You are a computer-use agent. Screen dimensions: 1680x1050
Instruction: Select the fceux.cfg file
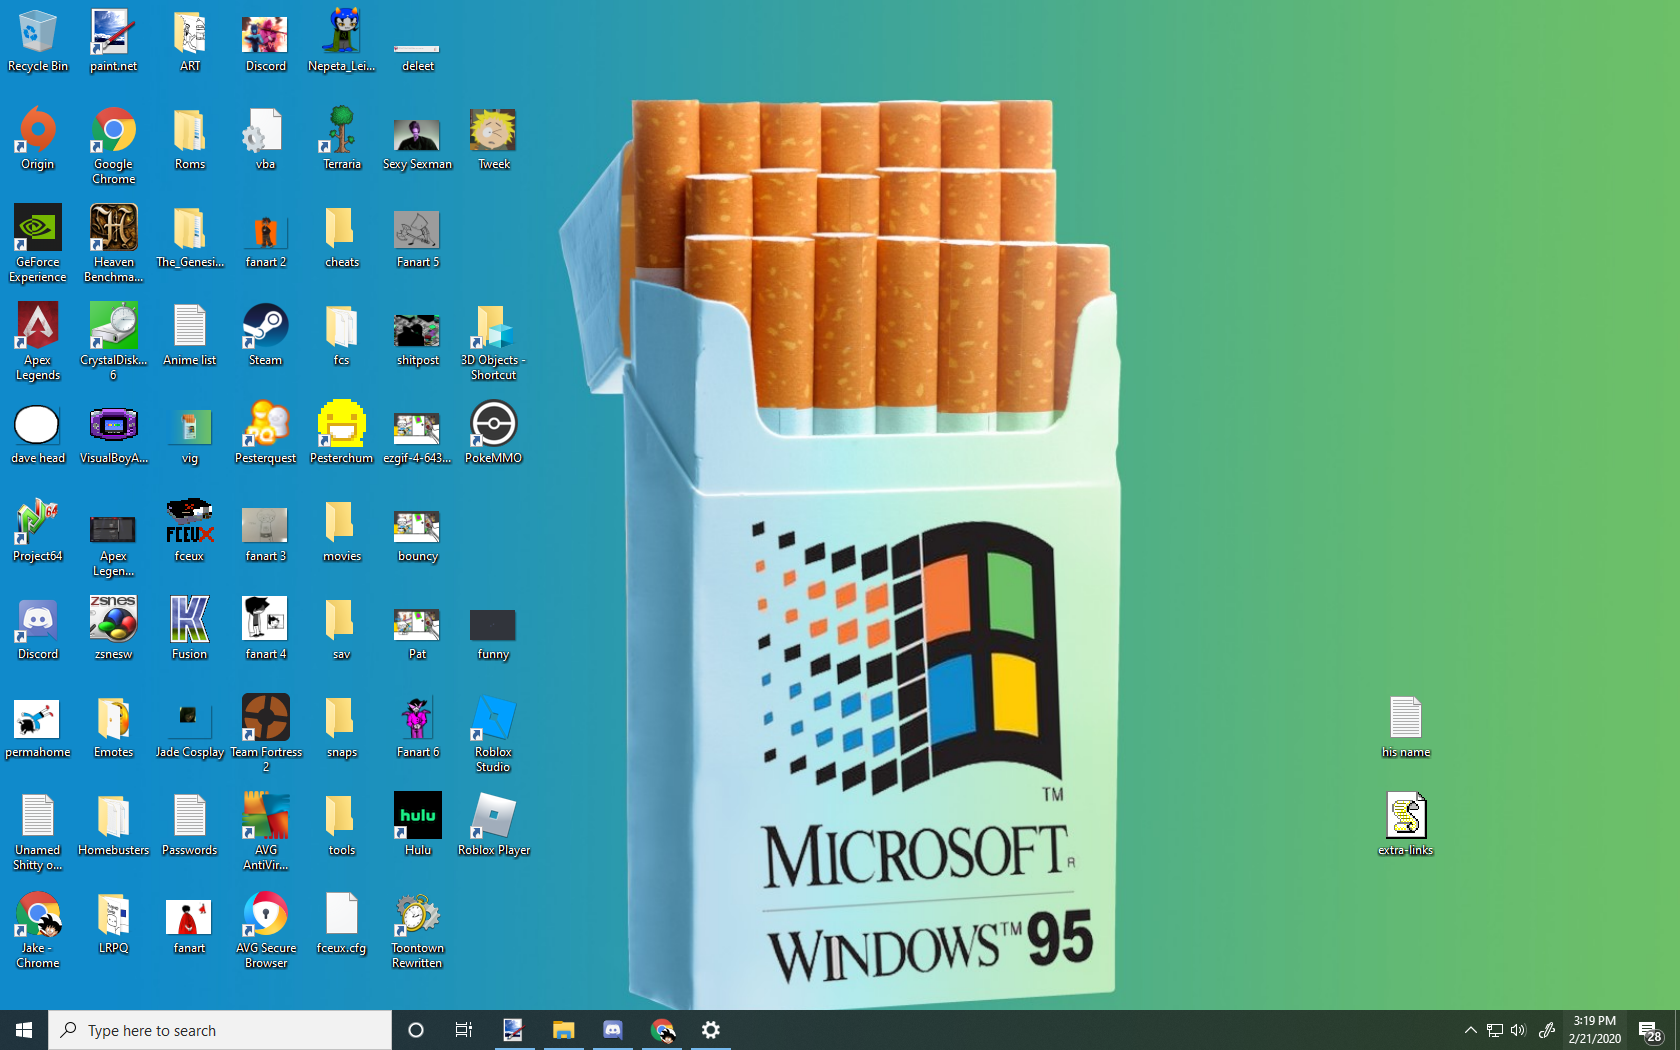(x=342, y=923)
